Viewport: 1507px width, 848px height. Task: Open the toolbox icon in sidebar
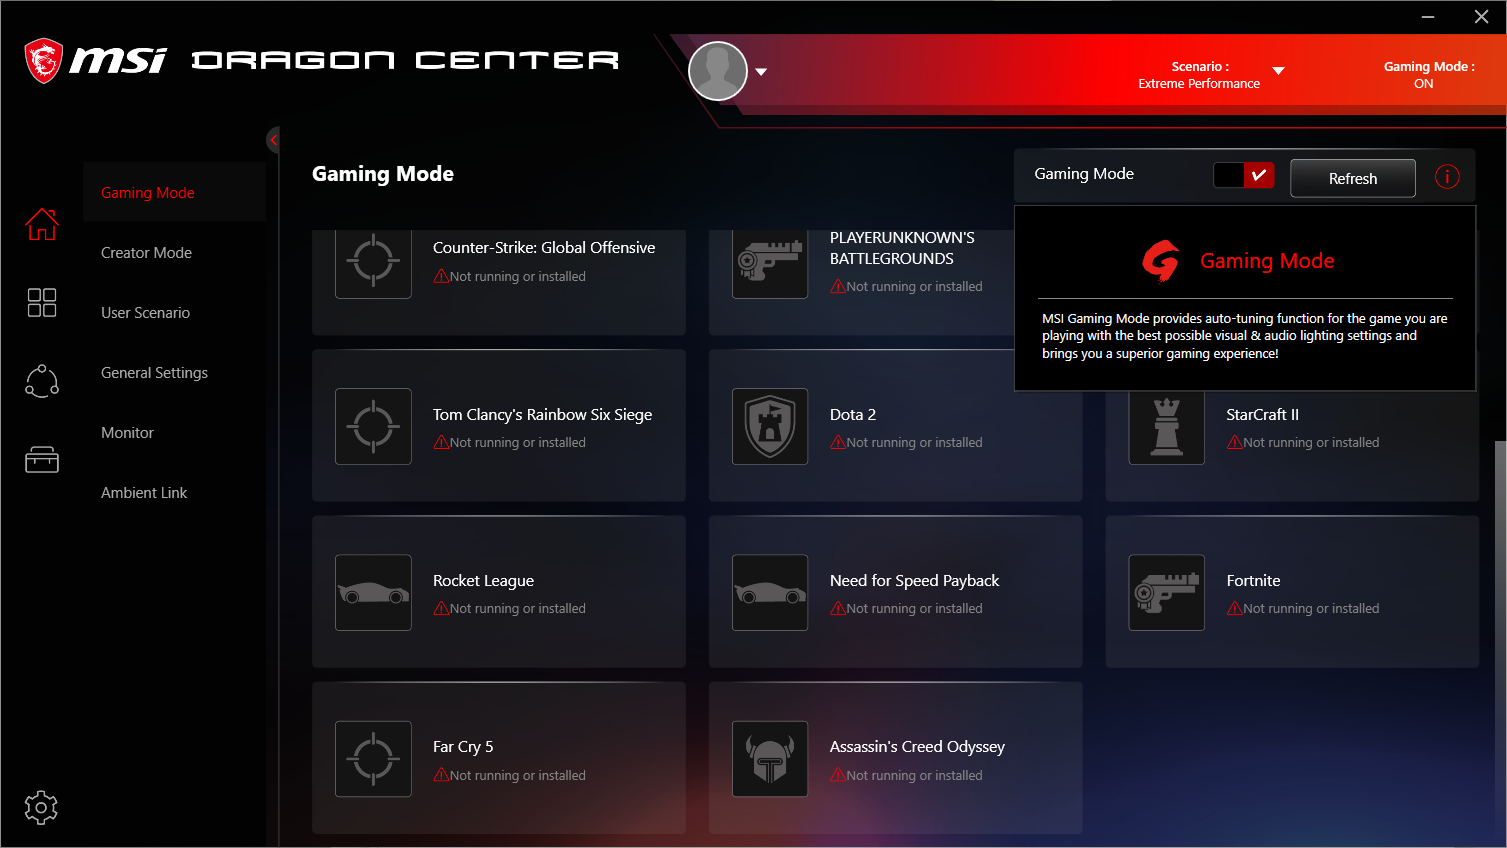point(42,460)
